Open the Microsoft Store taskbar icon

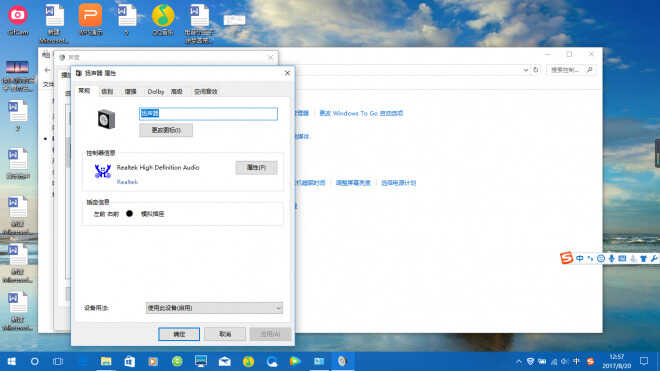click(130, 361)
